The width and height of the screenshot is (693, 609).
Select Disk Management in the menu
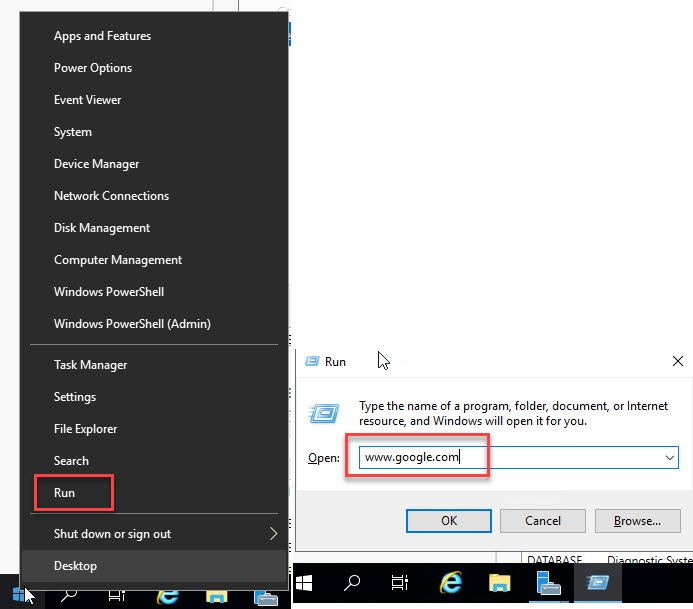point(102,228)
